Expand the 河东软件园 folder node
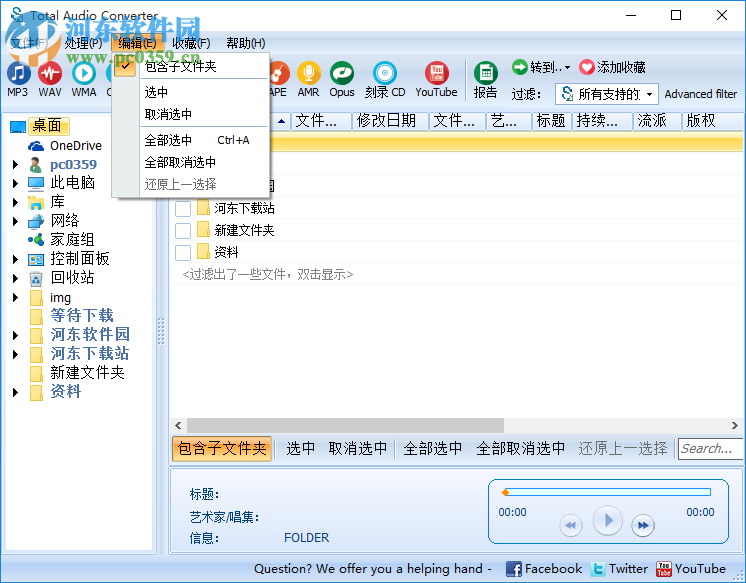The image size is (746, 583). (x=15, y=335)
